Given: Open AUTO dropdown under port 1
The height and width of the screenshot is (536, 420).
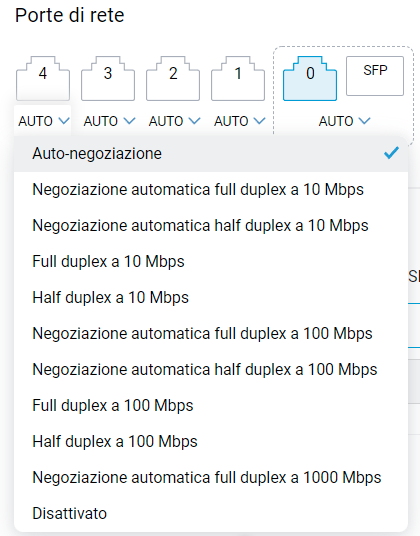Looking at the screenshot, I should click(240, 121).
